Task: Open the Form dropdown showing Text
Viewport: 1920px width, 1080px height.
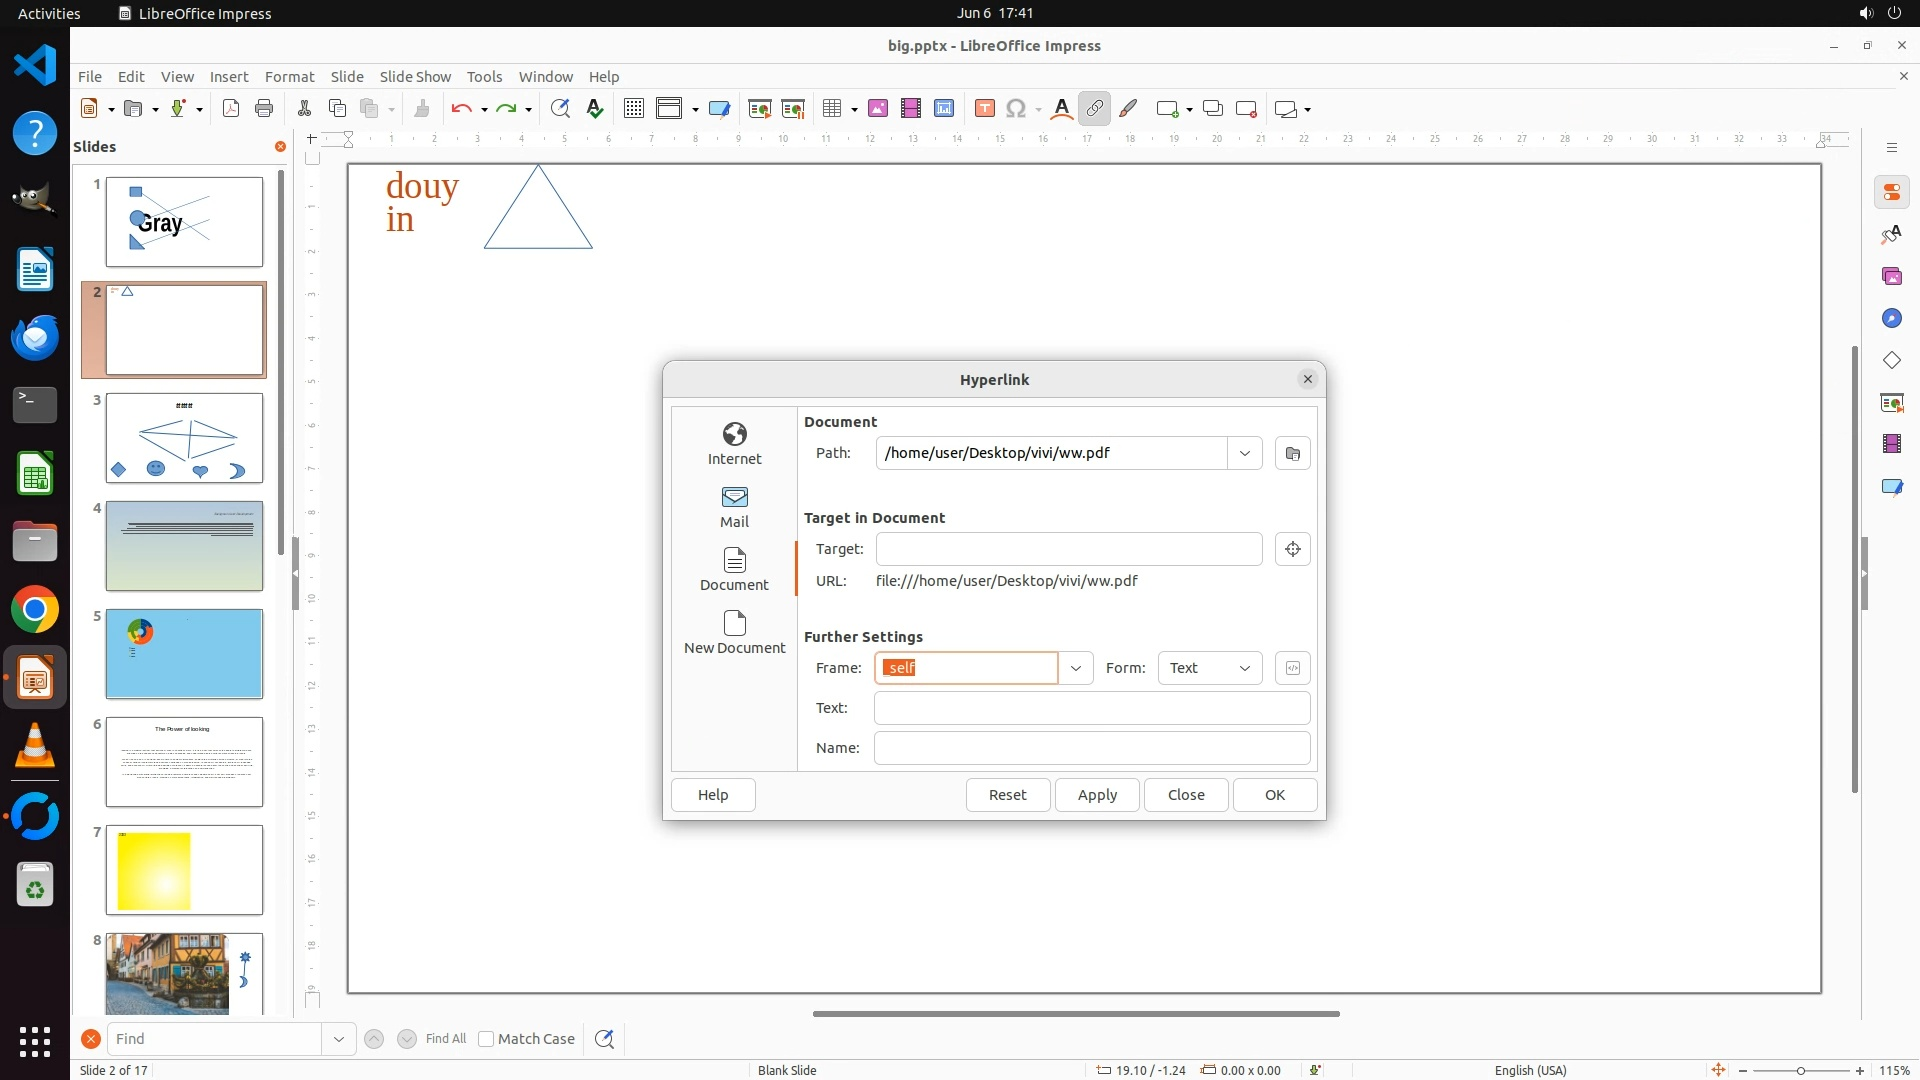Action: point(1209,668)
